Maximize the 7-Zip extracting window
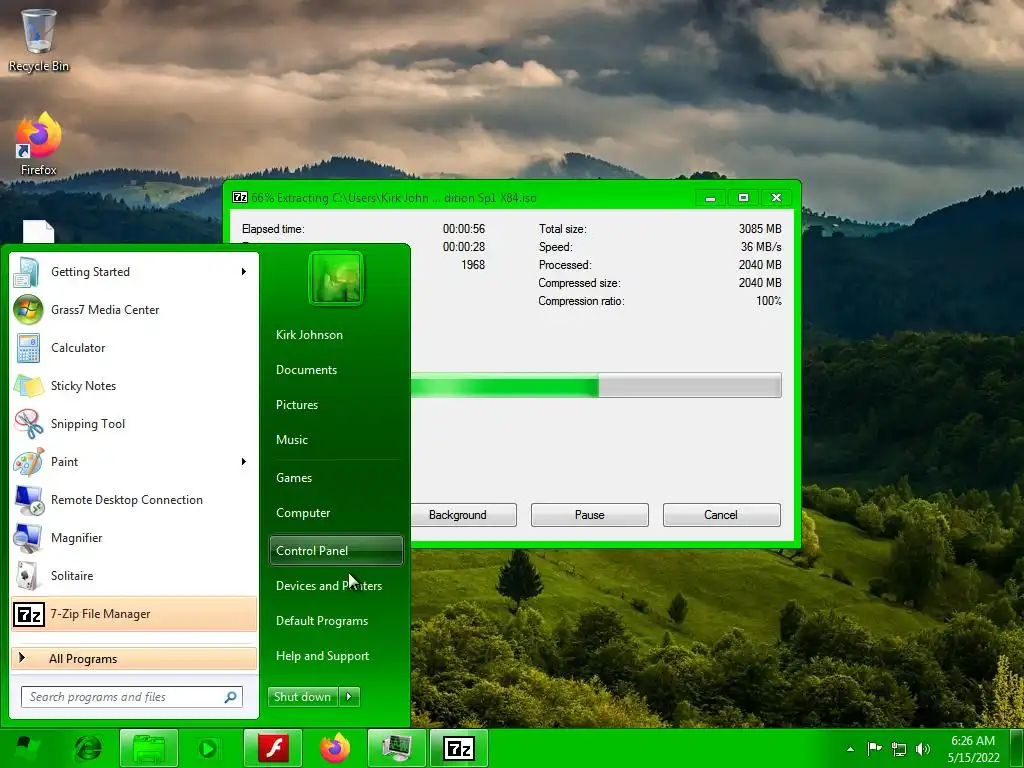 click(743, 198)
